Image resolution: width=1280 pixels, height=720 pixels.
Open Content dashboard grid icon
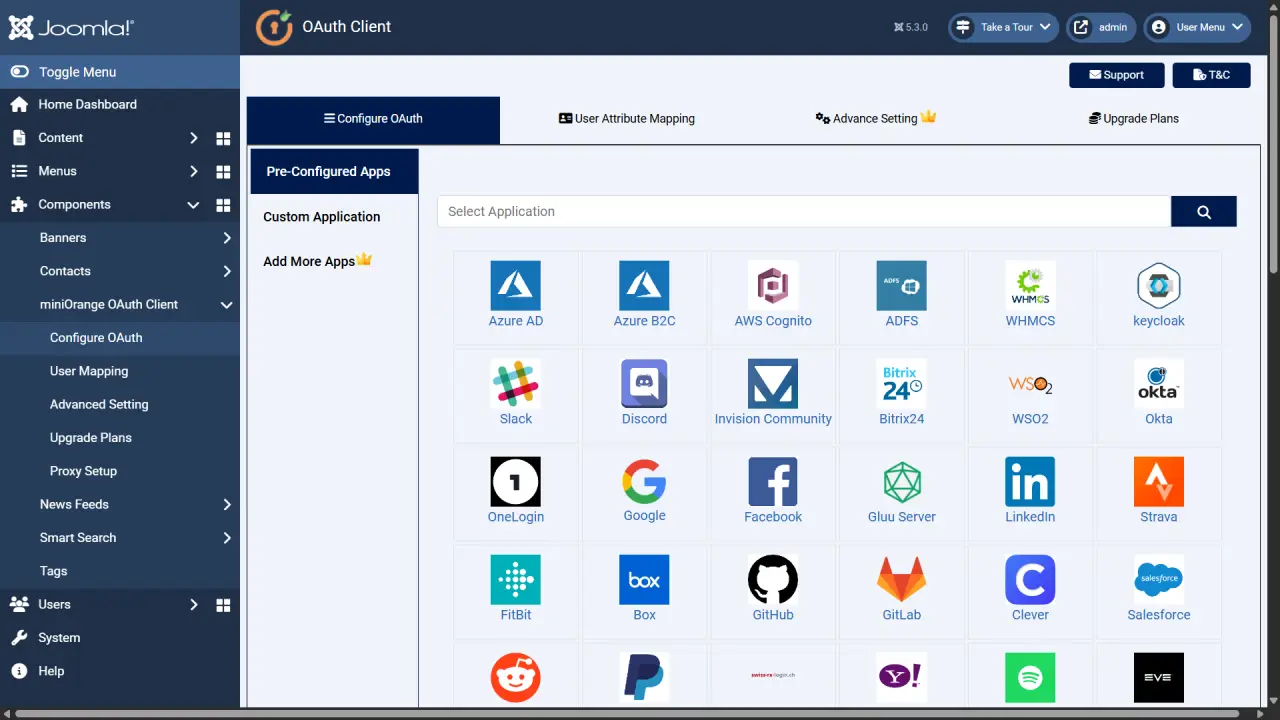(223, 138)
